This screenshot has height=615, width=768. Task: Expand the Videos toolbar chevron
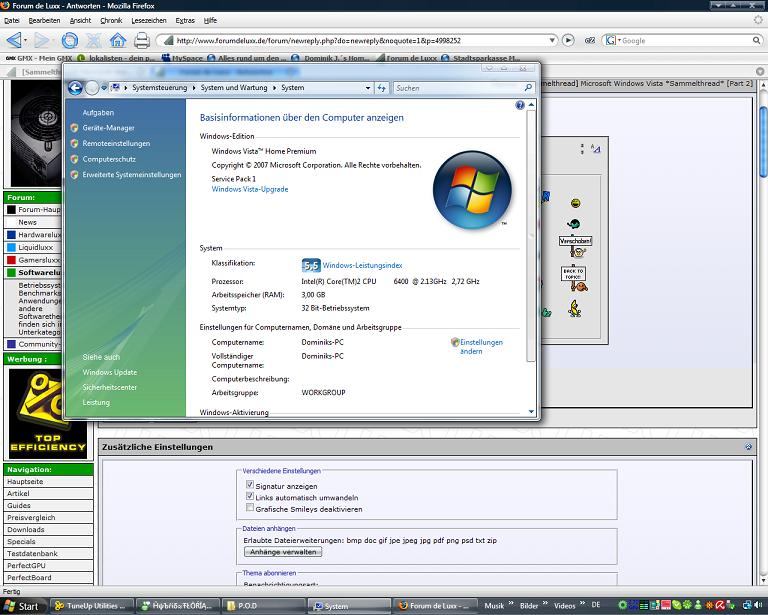(582, 603)
